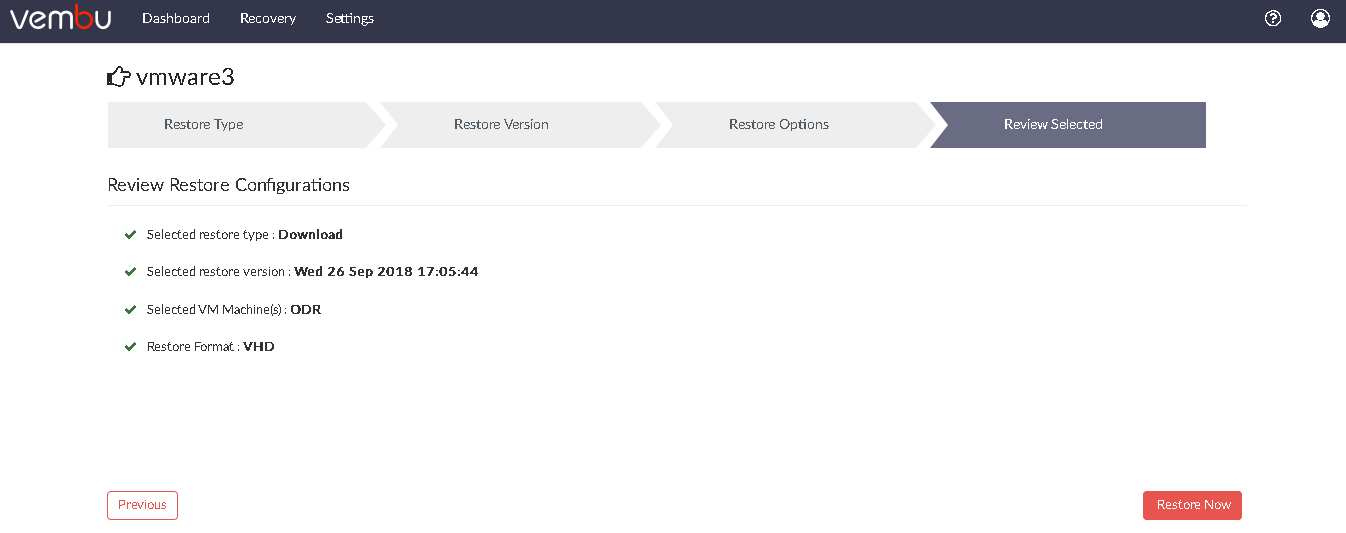Click the restore type value Download
Image resolution: width=1346 pixels, height=533 pixels.
[x=310, y=235]
